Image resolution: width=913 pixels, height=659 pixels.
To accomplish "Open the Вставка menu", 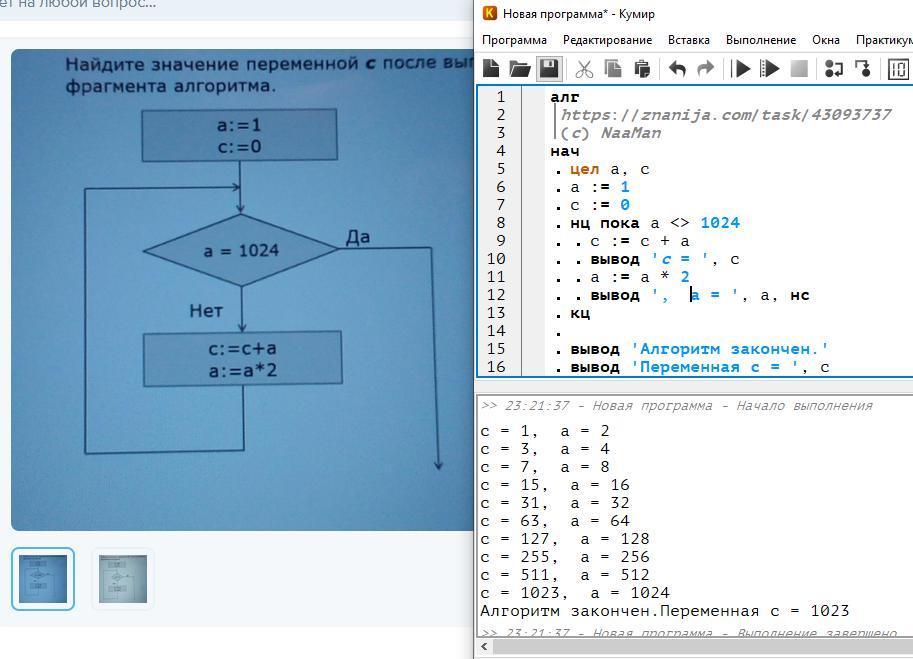I will [689, 40].
